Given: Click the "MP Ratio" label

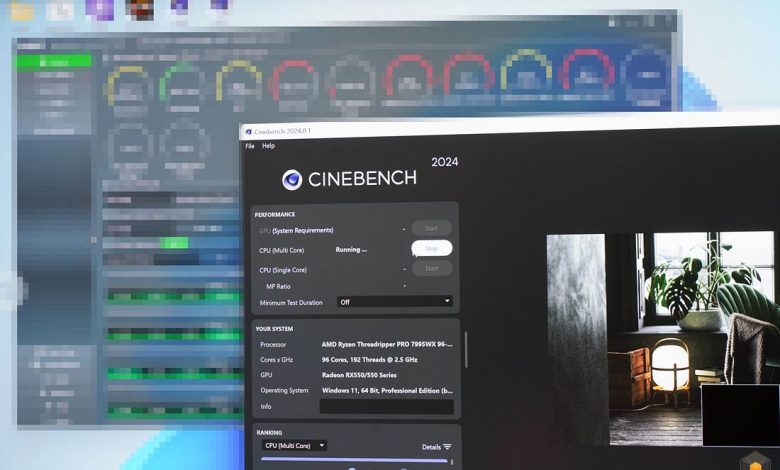Looking at the screenshot, I should (x=278, y=286).
